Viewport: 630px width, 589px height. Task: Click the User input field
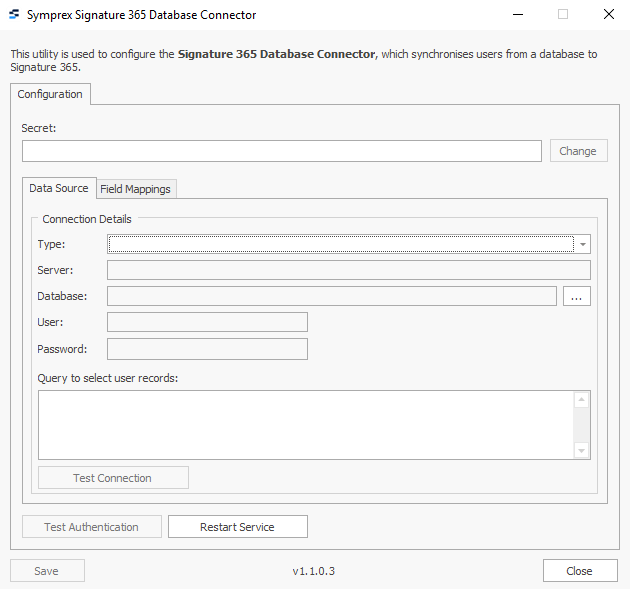tap(207, 322)
